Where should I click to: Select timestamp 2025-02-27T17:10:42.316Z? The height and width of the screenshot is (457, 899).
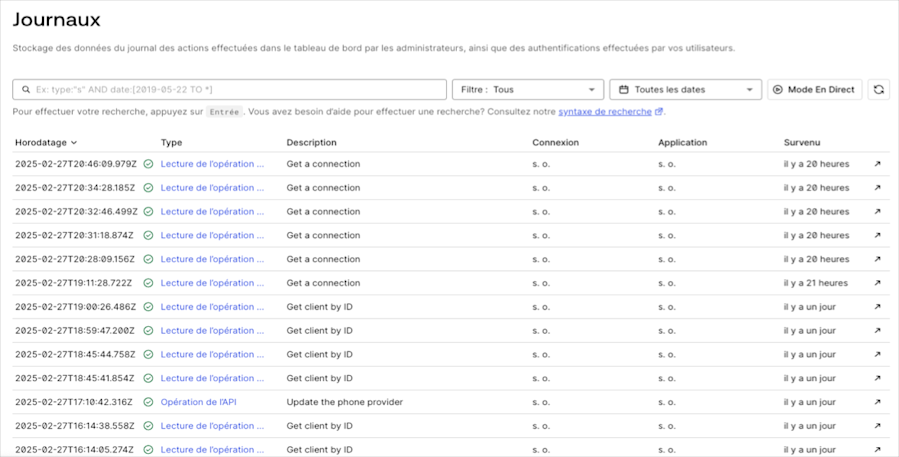pyautogui.click(x=74, y=402)
